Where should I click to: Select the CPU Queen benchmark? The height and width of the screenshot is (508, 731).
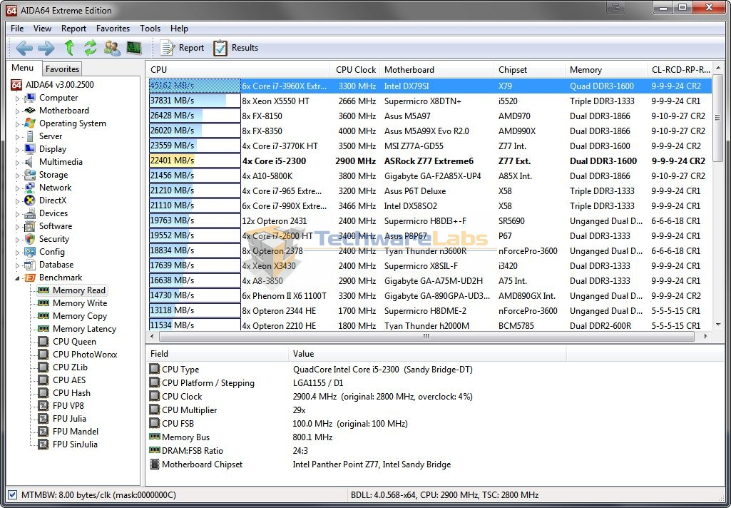point(74,341)
